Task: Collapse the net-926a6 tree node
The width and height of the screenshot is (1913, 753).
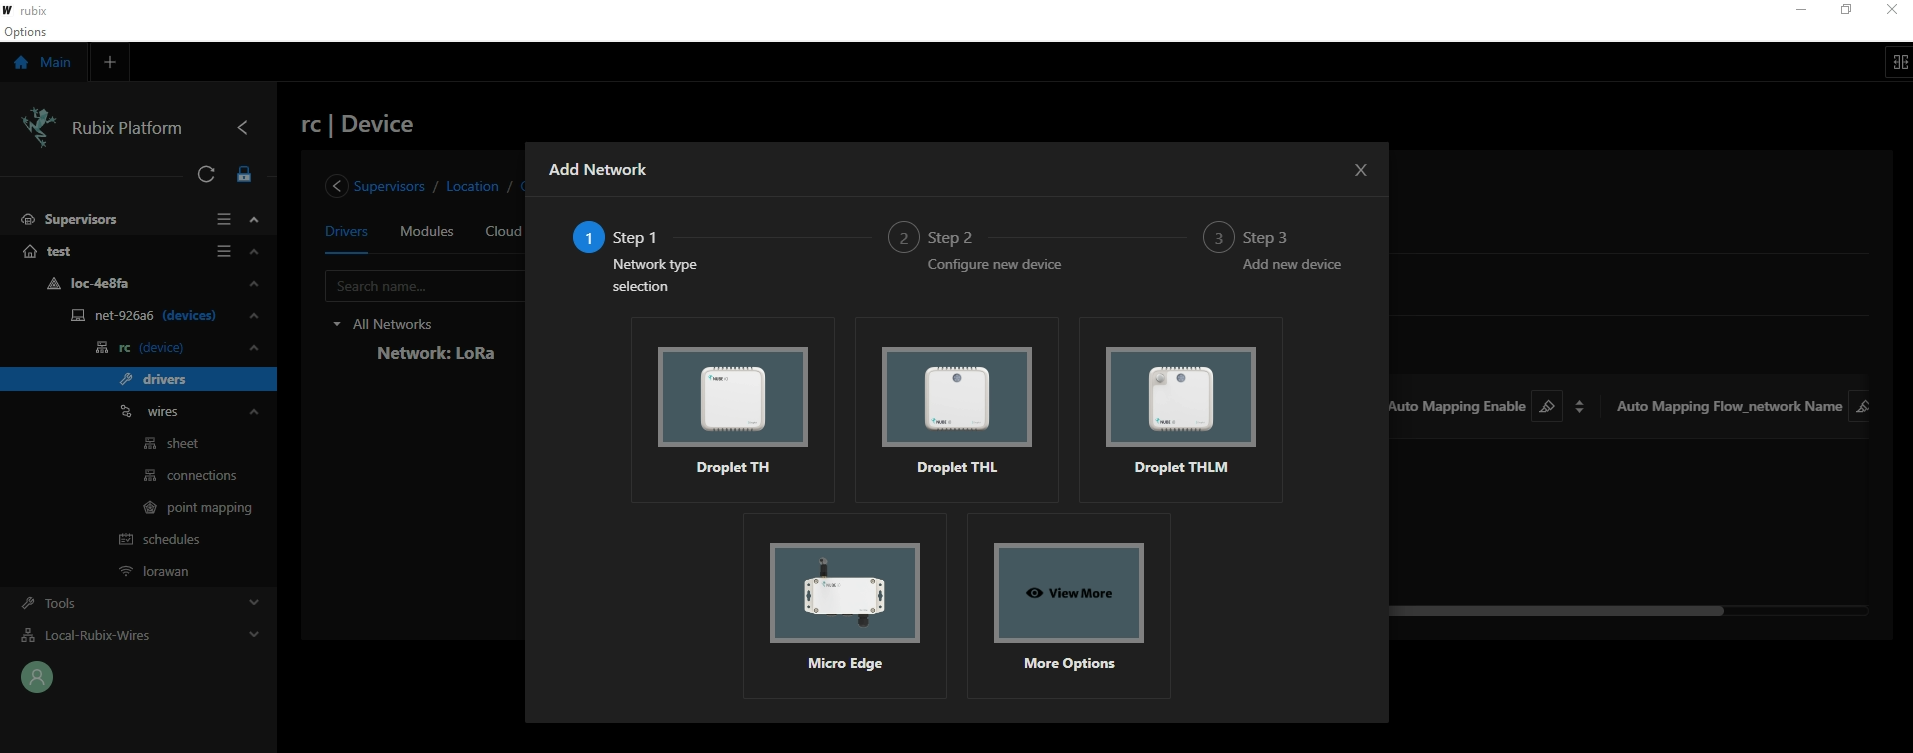Action: click(254, 316)
